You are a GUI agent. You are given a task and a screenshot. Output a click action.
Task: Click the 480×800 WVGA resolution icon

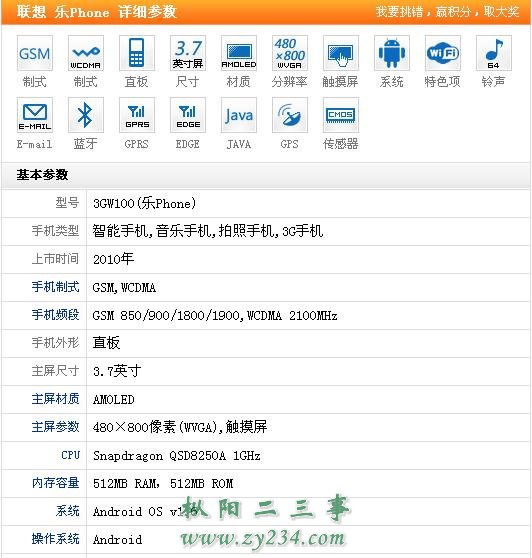coord(290,53)
